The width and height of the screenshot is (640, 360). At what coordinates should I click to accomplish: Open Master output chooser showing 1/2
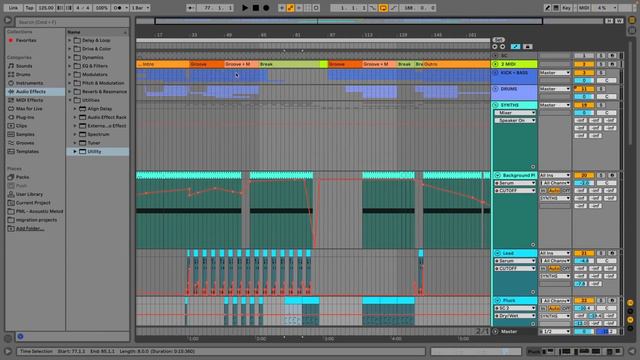coord(555,332)
